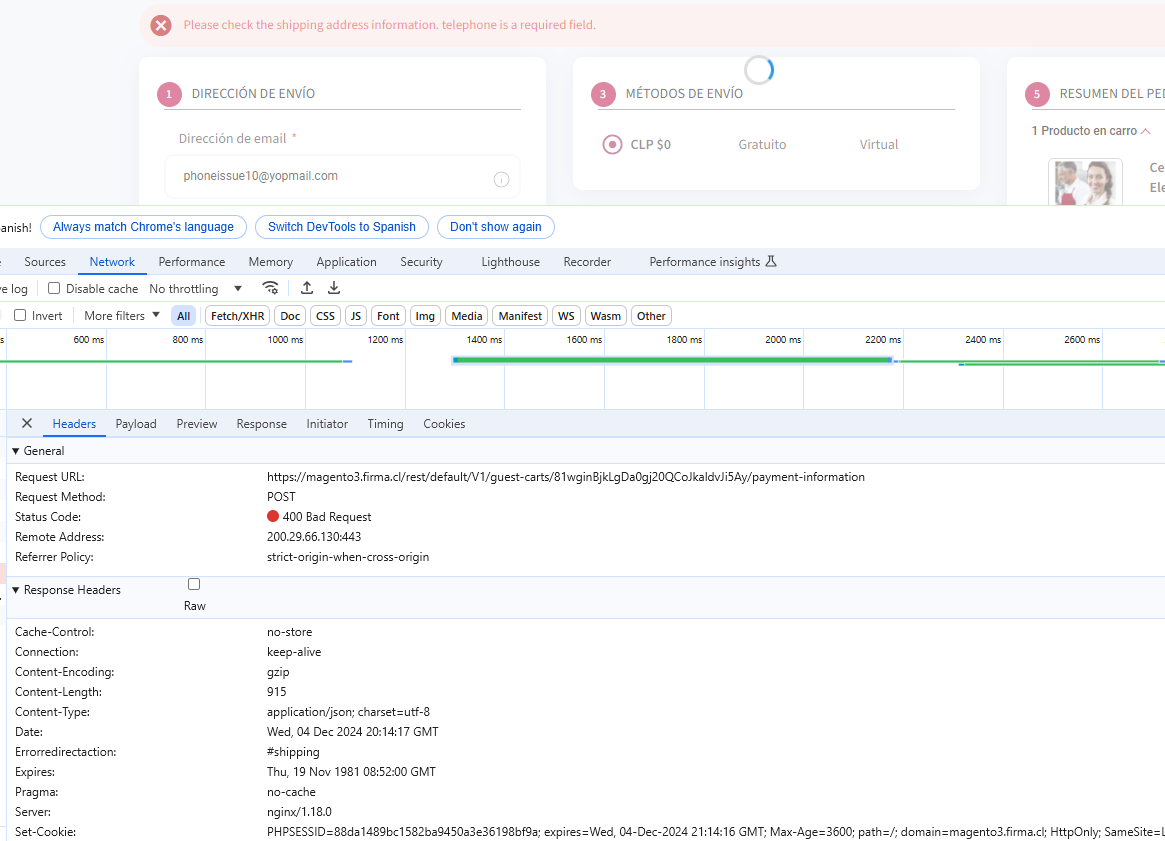Filter requests by Fetch/XHR
The height and width of the screenshot is (841, 1165).
(x=236, y=315)
